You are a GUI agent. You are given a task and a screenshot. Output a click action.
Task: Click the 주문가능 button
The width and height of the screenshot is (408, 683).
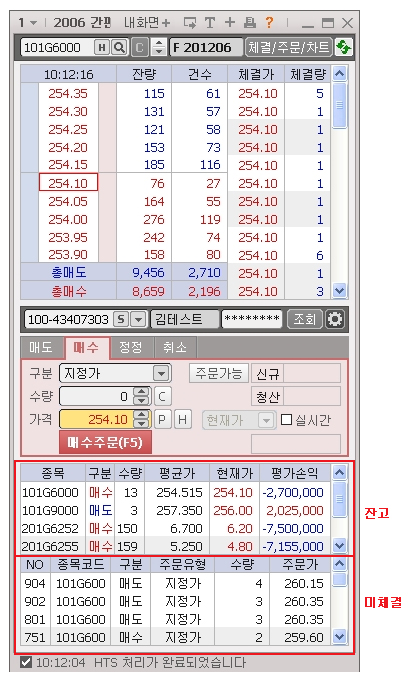click(x=218, y=373)
